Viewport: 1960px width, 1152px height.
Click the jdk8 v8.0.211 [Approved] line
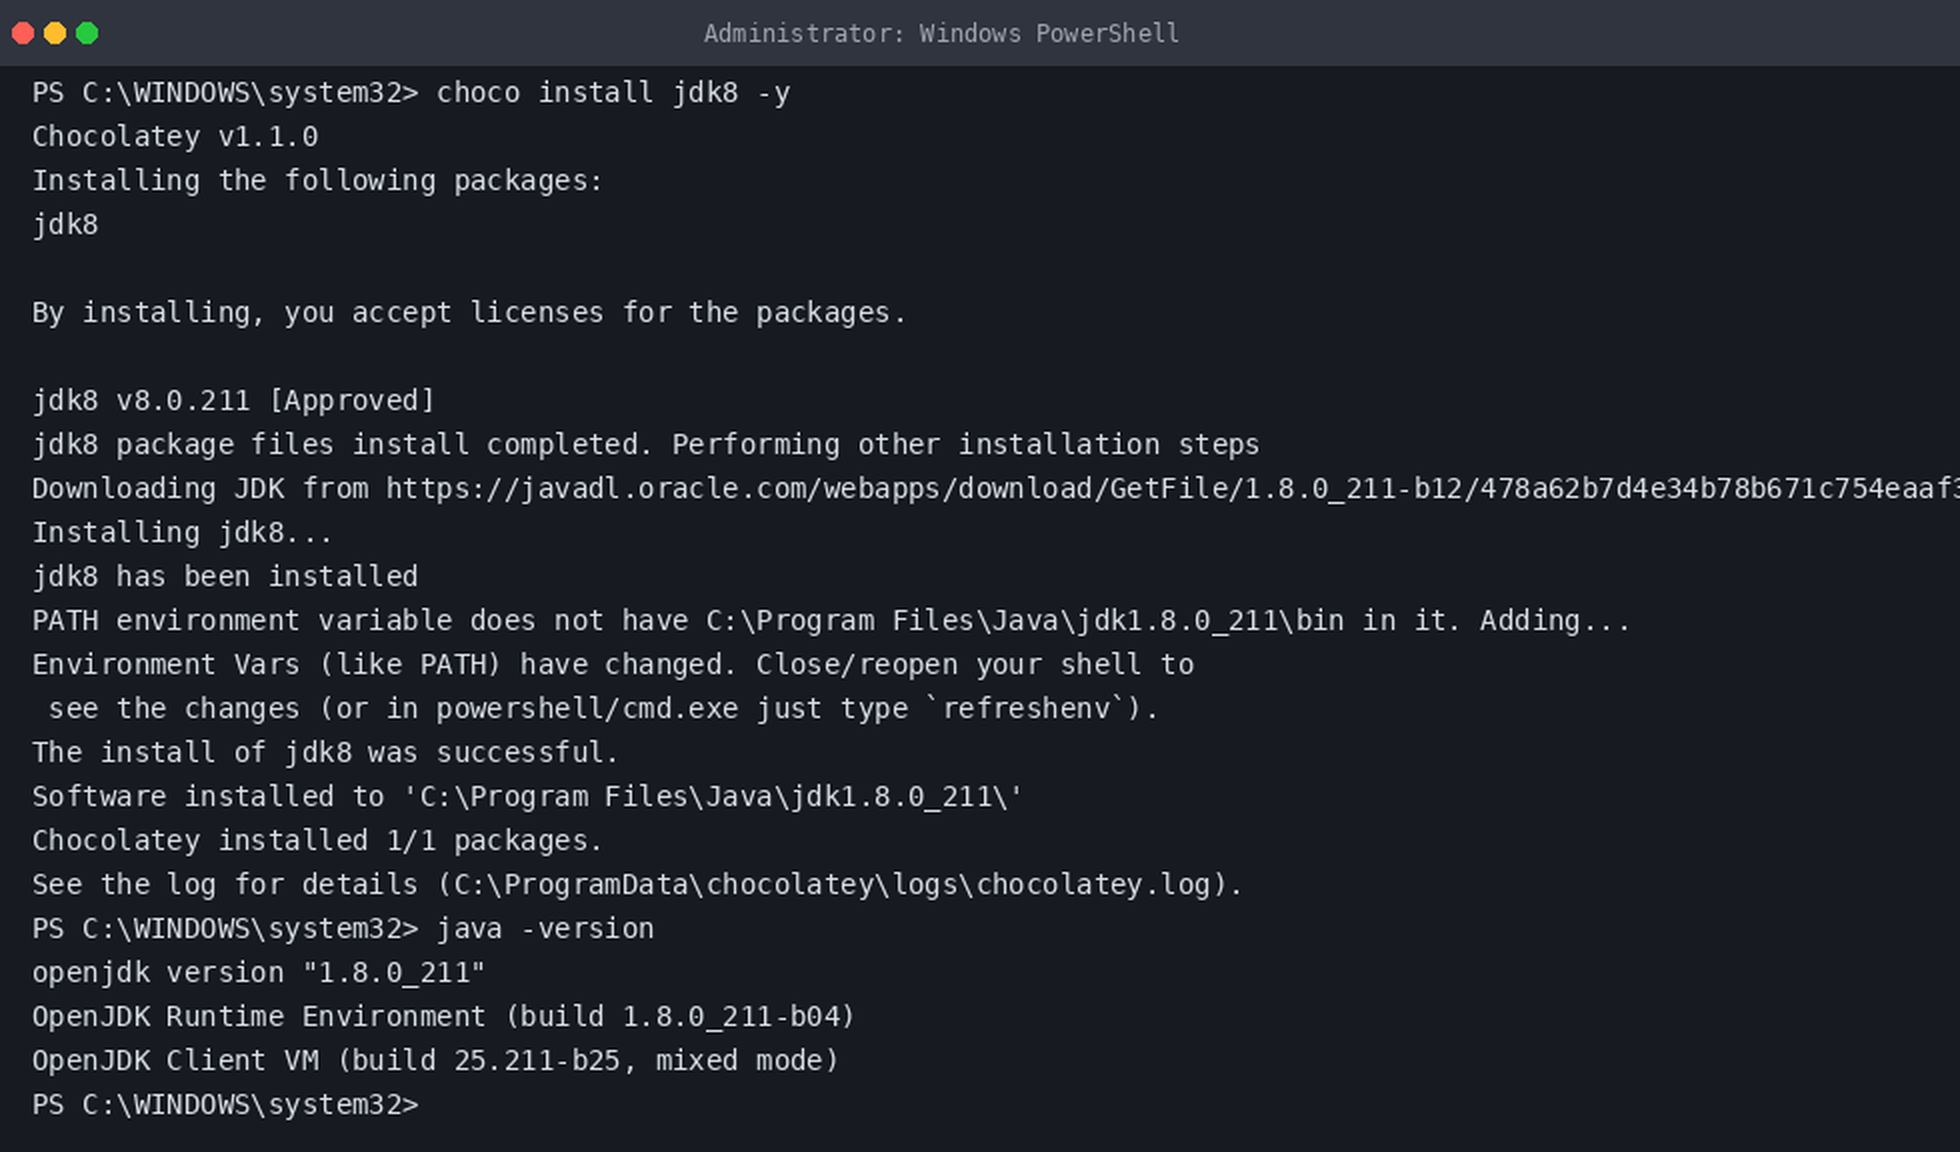tap(234, 401)
